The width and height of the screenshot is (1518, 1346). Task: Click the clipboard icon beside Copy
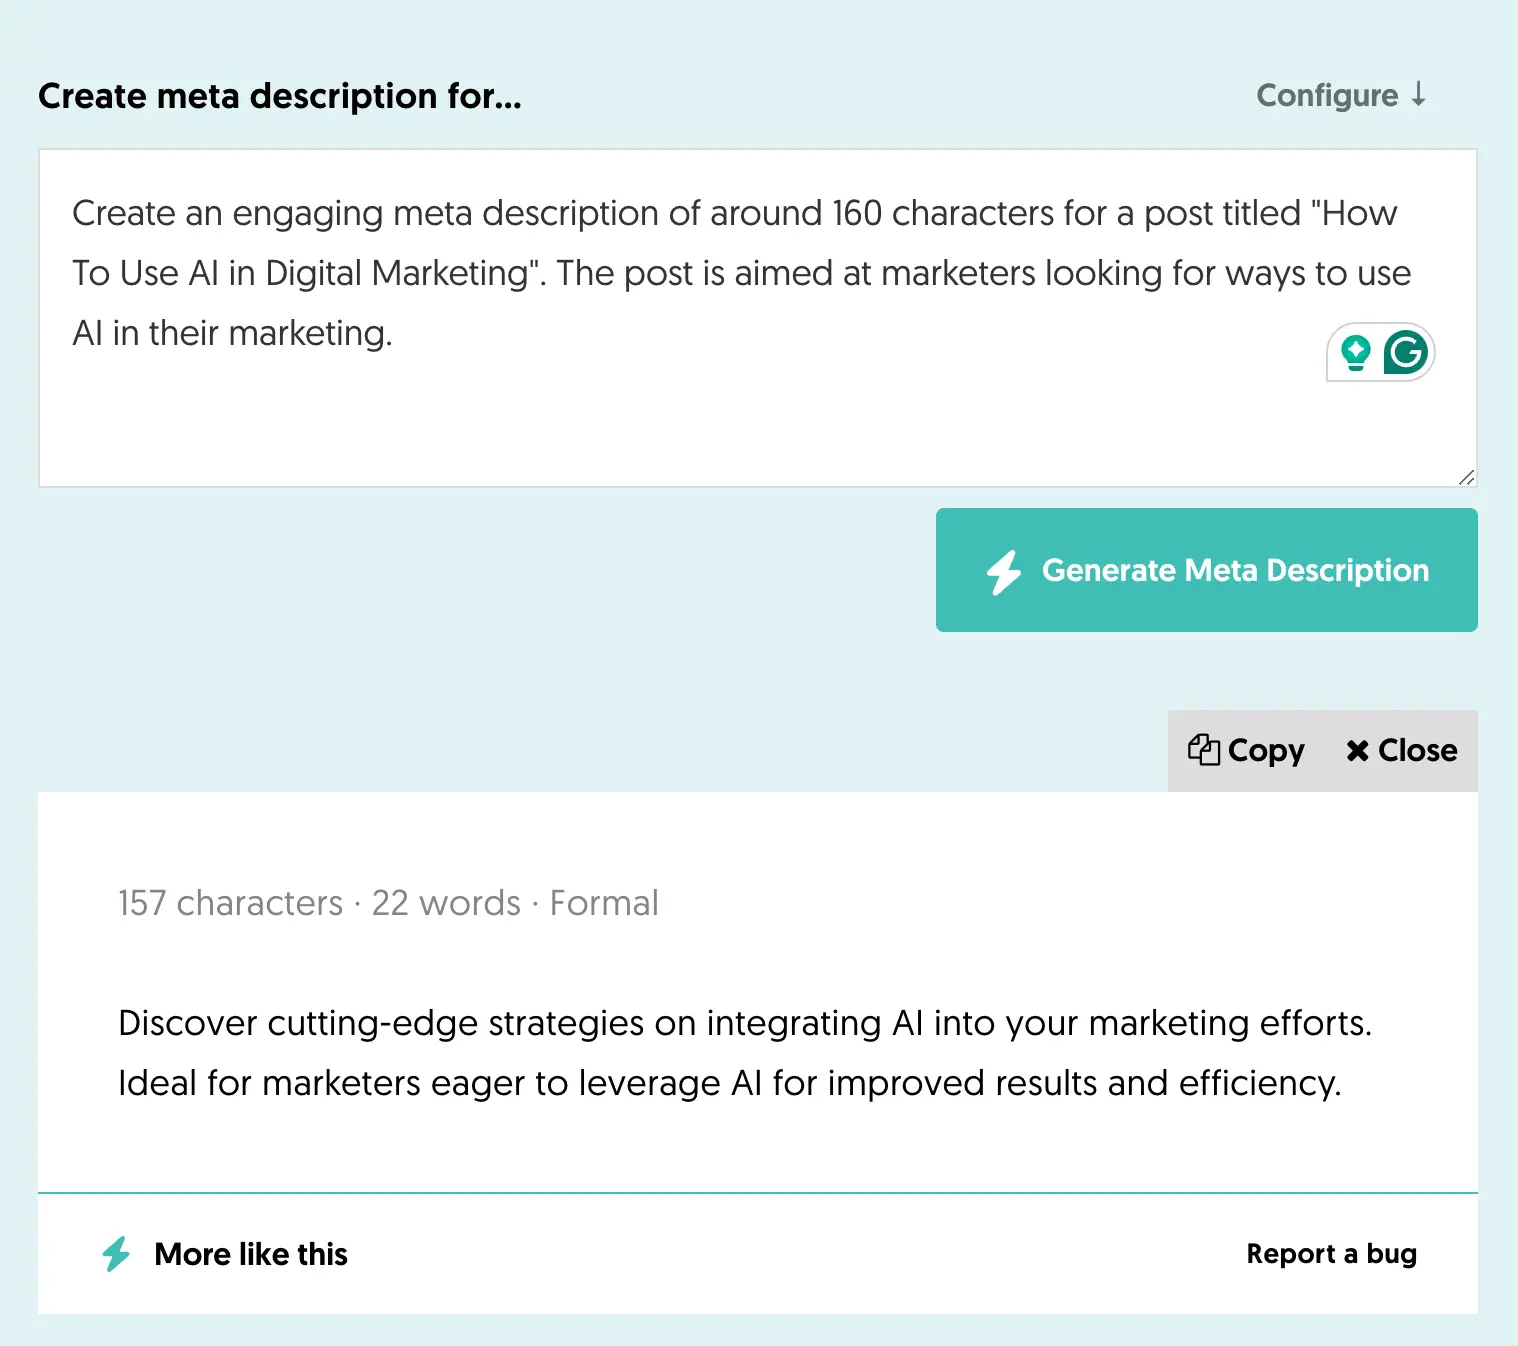[x=1203, y=750]
